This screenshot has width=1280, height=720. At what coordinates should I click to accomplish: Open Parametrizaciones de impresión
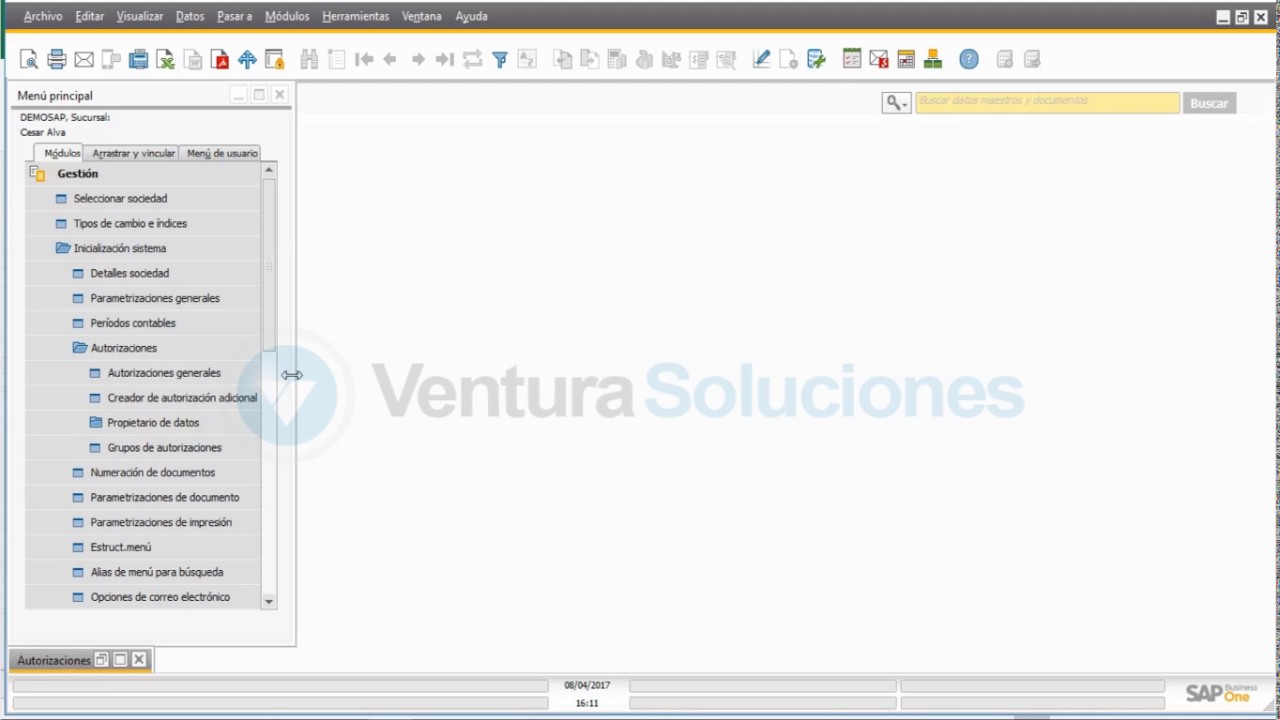161,523
